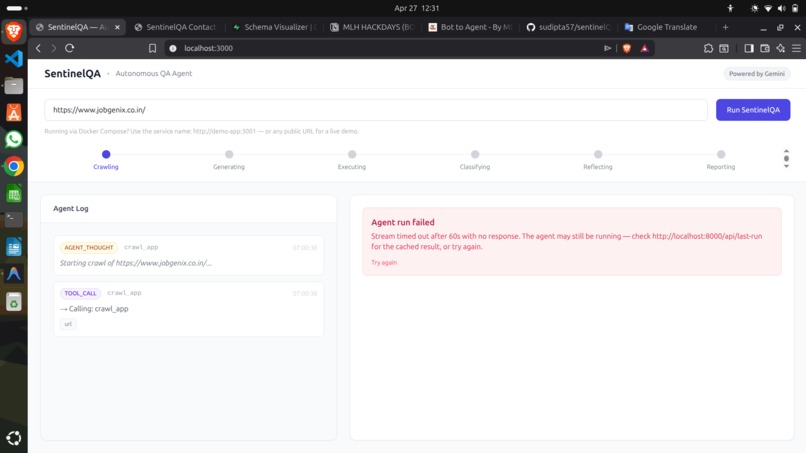Bookmark this page with the bookmark icon
Viewport: 806px width, 453px height.
(152, 48)
